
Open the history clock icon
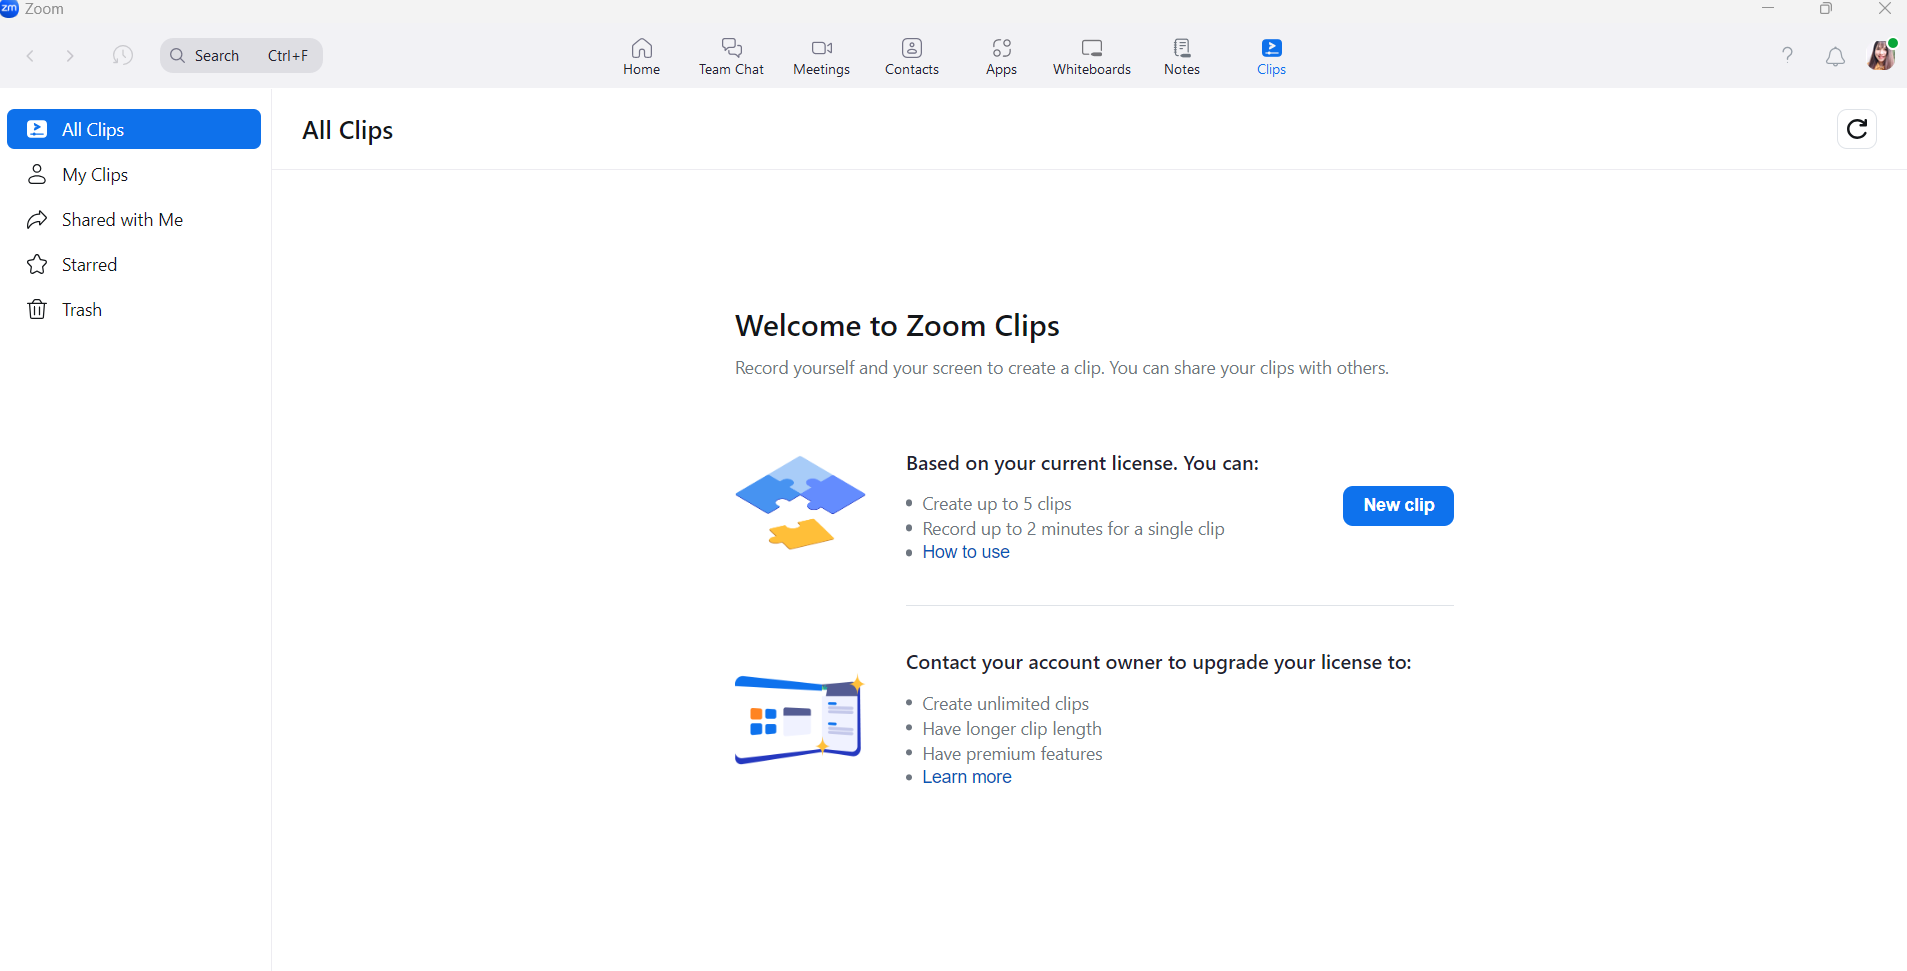pyautogui.click(x=123, y=56)
